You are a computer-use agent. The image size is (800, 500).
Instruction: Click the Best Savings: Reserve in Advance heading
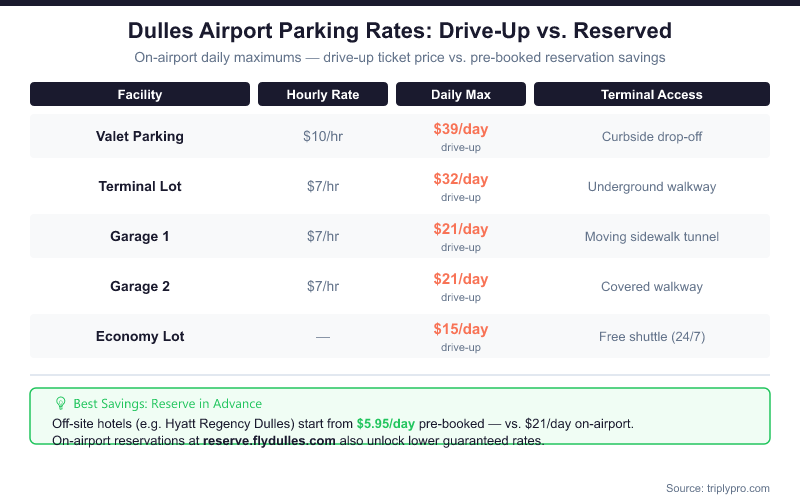168,403
